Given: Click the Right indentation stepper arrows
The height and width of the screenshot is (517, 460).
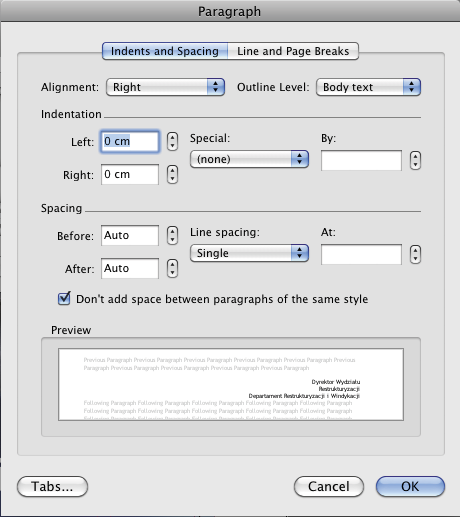Looking at the screenshot, I should tap(172, 174).
